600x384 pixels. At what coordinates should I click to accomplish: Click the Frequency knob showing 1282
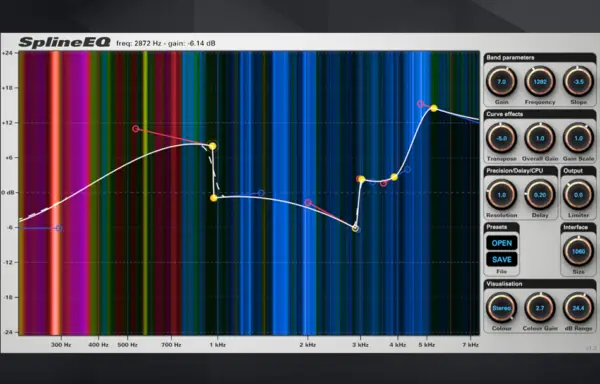(x=540, y=81)
